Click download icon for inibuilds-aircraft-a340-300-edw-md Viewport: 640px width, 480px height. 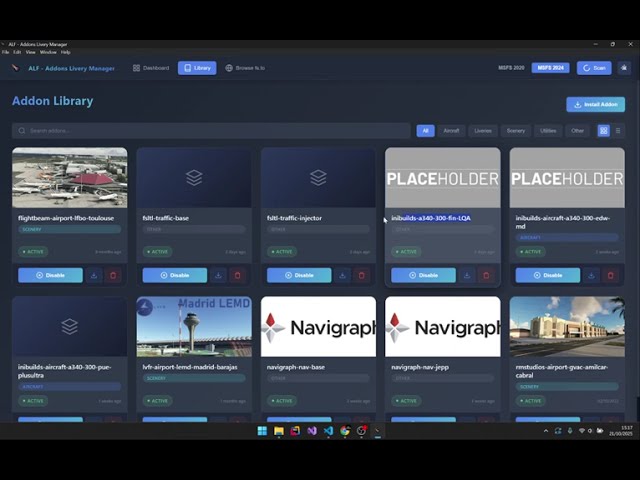(591, 275)
